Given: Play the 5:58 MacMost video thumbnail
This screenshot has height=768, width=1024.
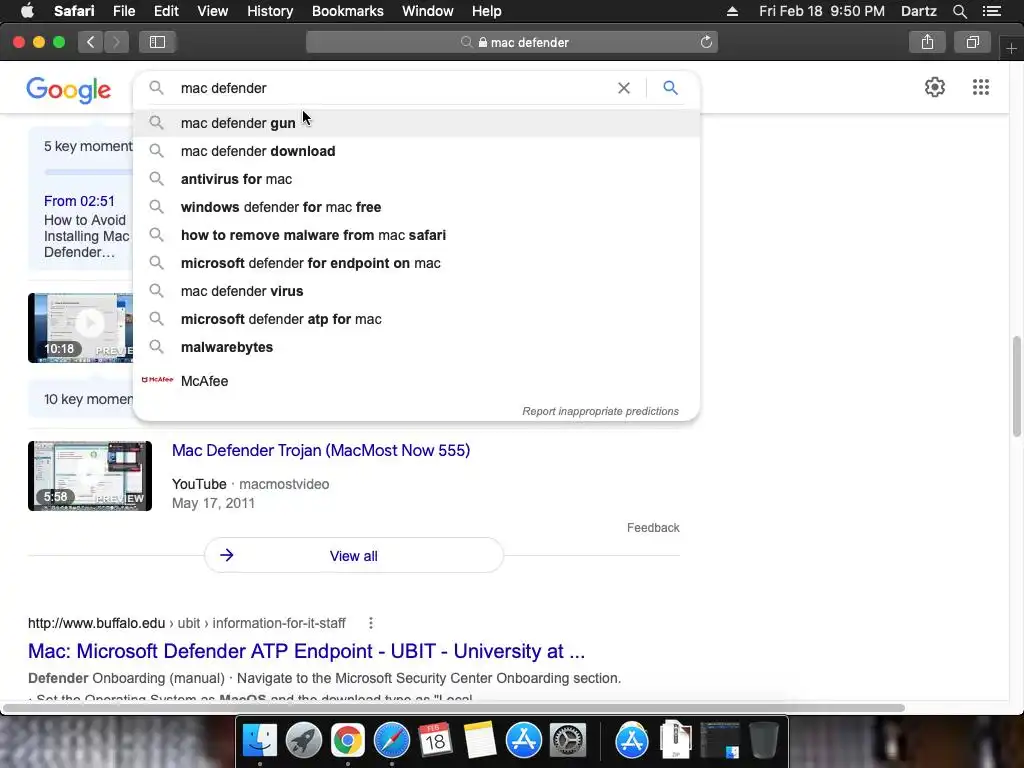Looking at the screenshot, I should pyautogui.click(x=90, y=476).
